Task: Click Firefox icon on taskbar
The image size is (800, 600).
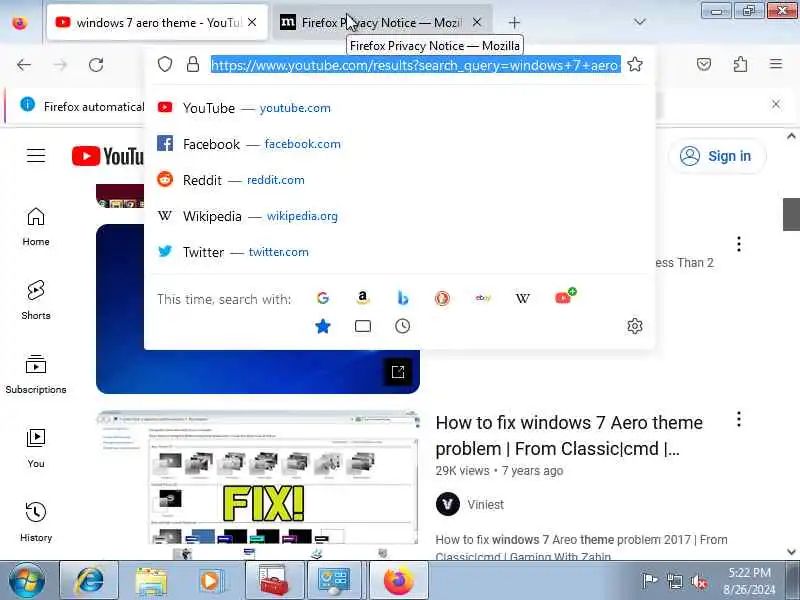Action: [x=398, y=580]
